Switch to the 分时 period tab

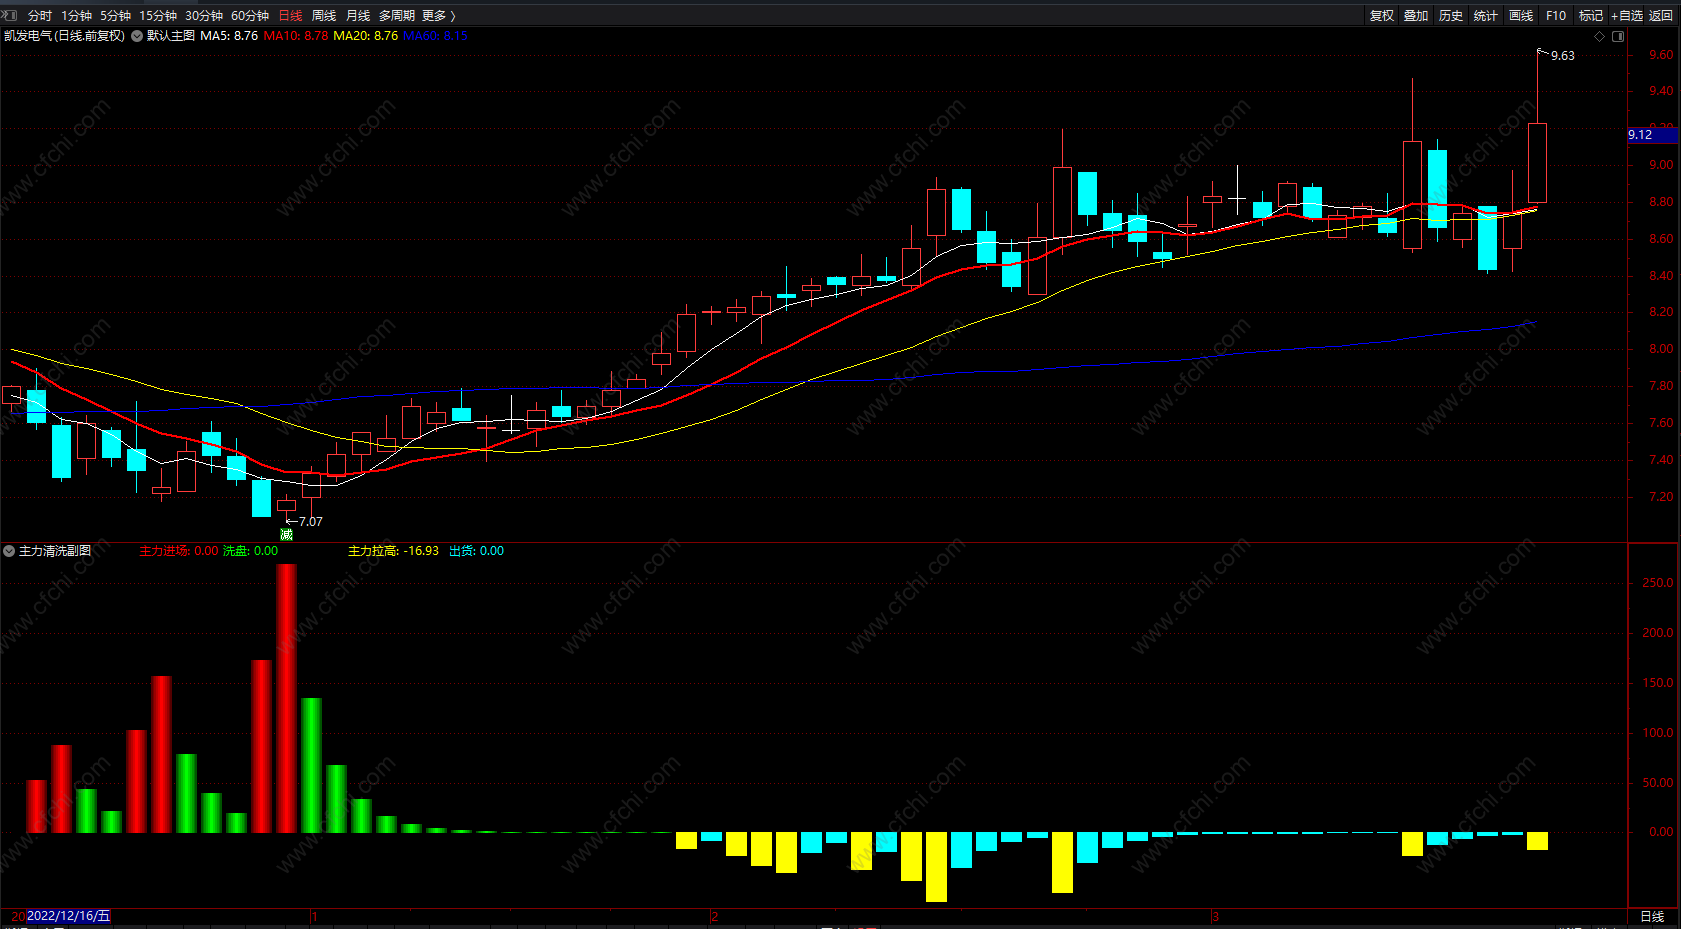(40, 15)
